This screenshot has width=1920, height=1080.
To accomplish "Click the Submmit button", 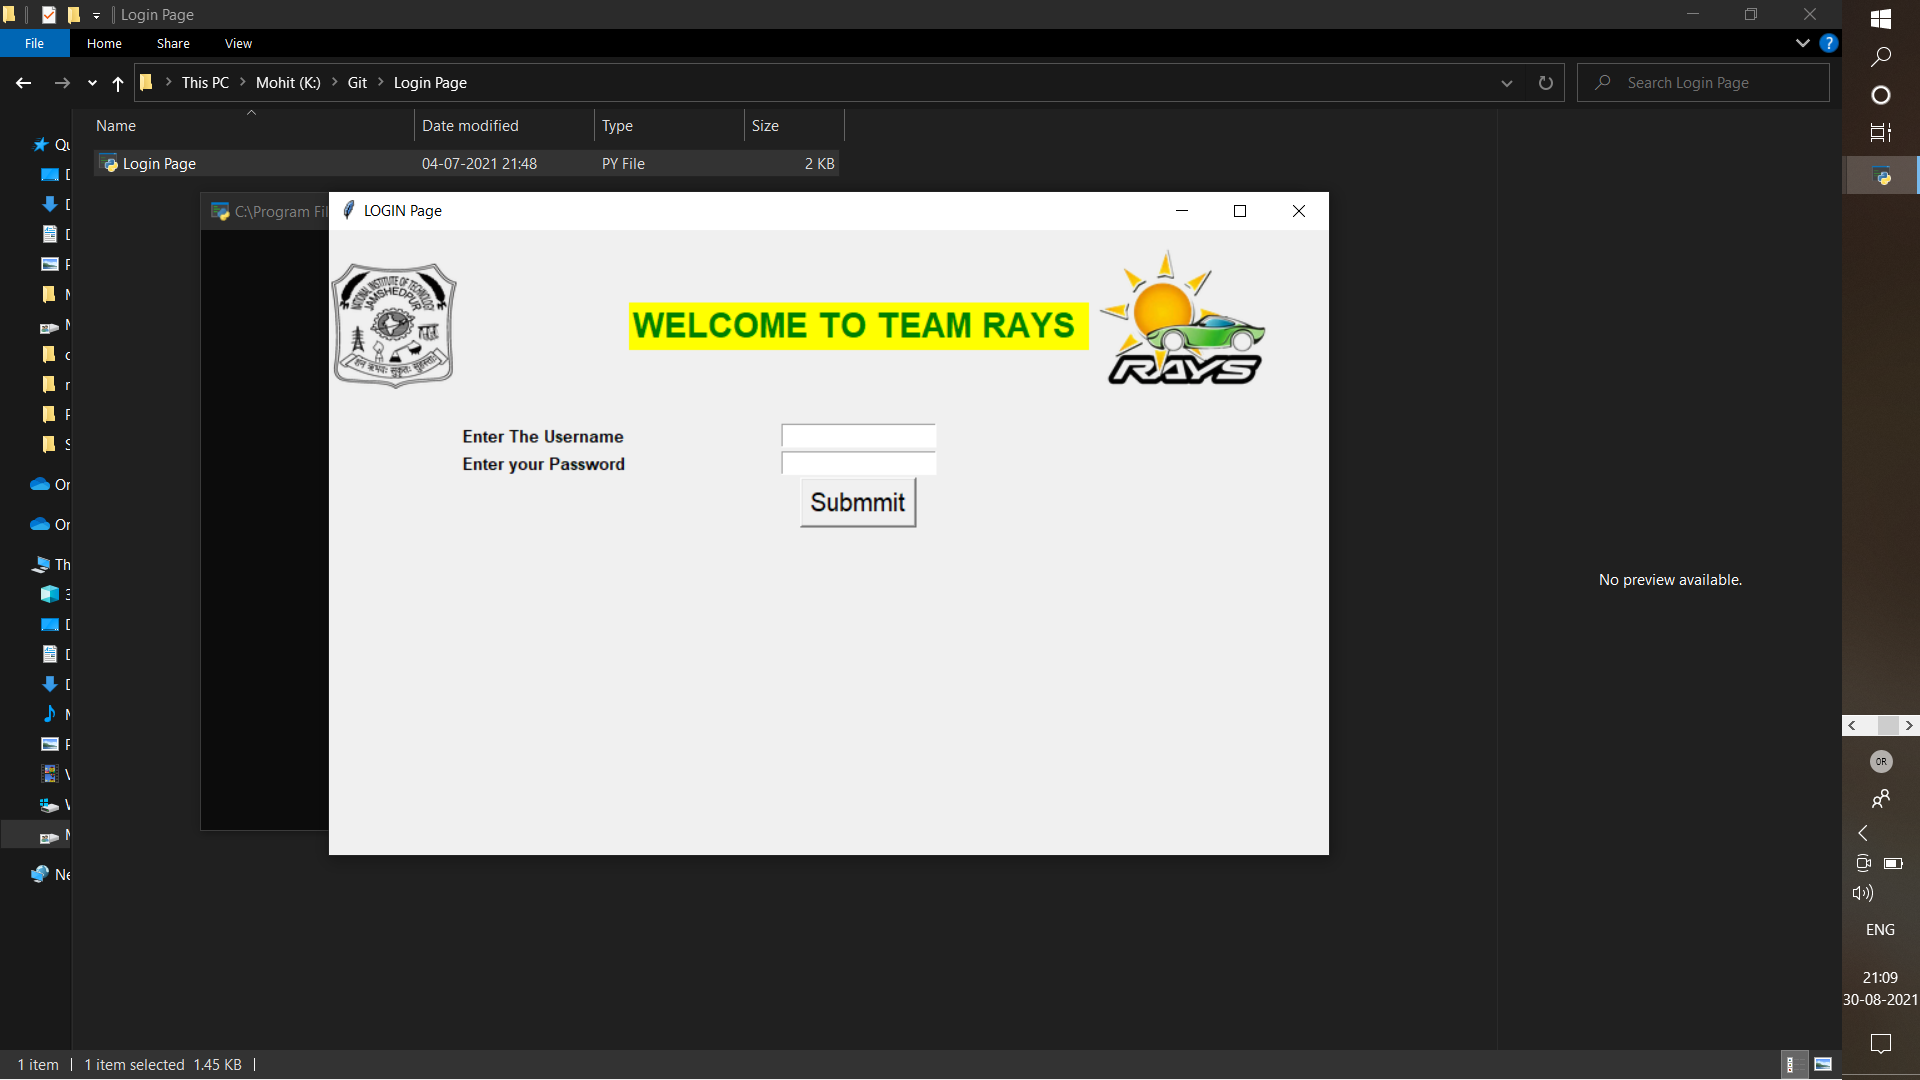I will [858, 502].
